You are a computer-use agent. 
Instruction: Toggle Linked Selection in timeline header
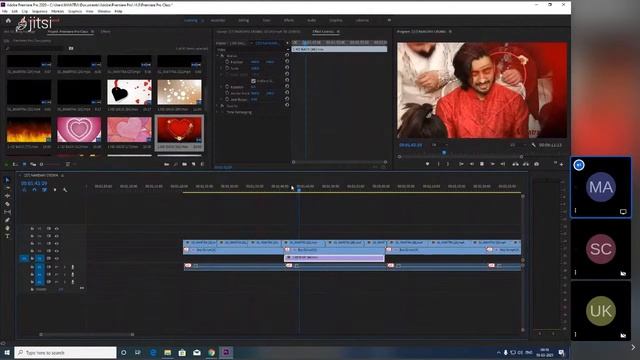coord(44,190)
